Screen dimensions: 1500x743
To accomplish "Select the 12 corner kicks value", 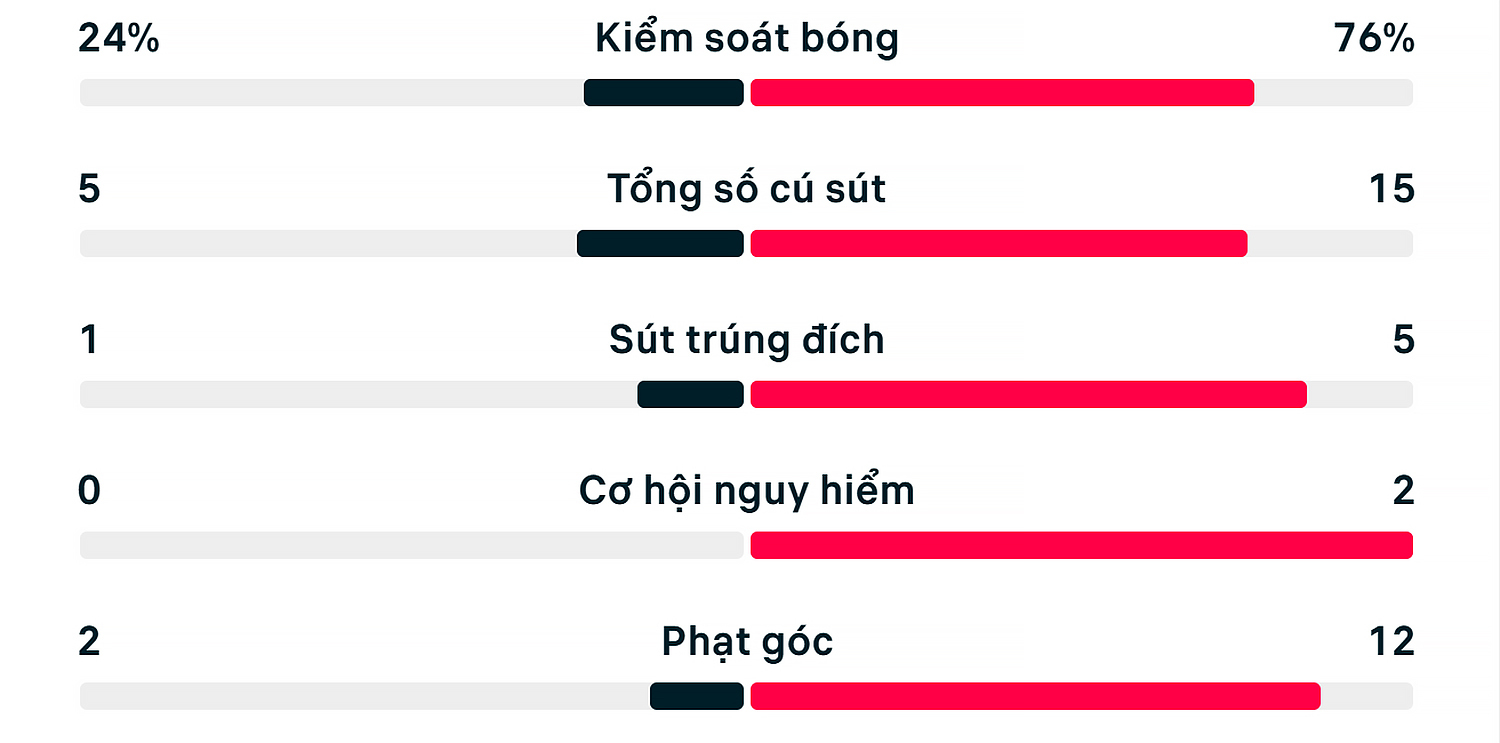I will tap(1392, 642).
